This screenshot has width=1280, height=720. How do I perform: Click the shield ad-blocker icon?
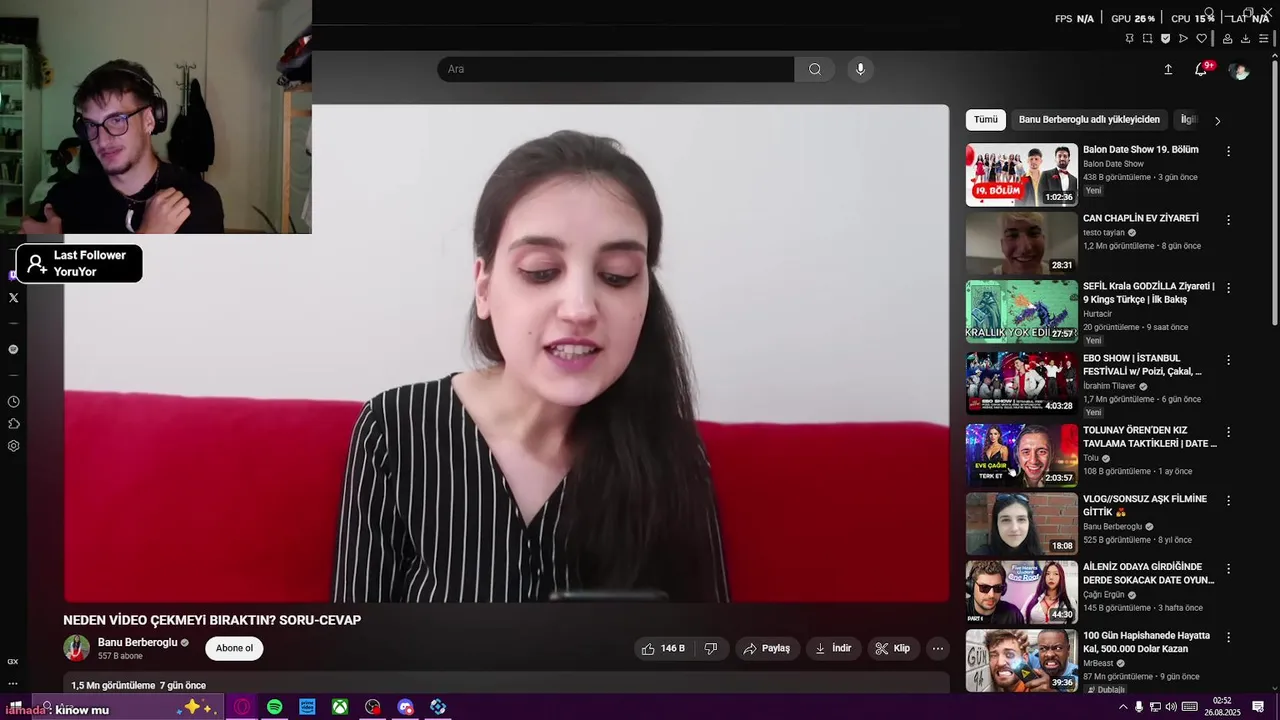1165,39
